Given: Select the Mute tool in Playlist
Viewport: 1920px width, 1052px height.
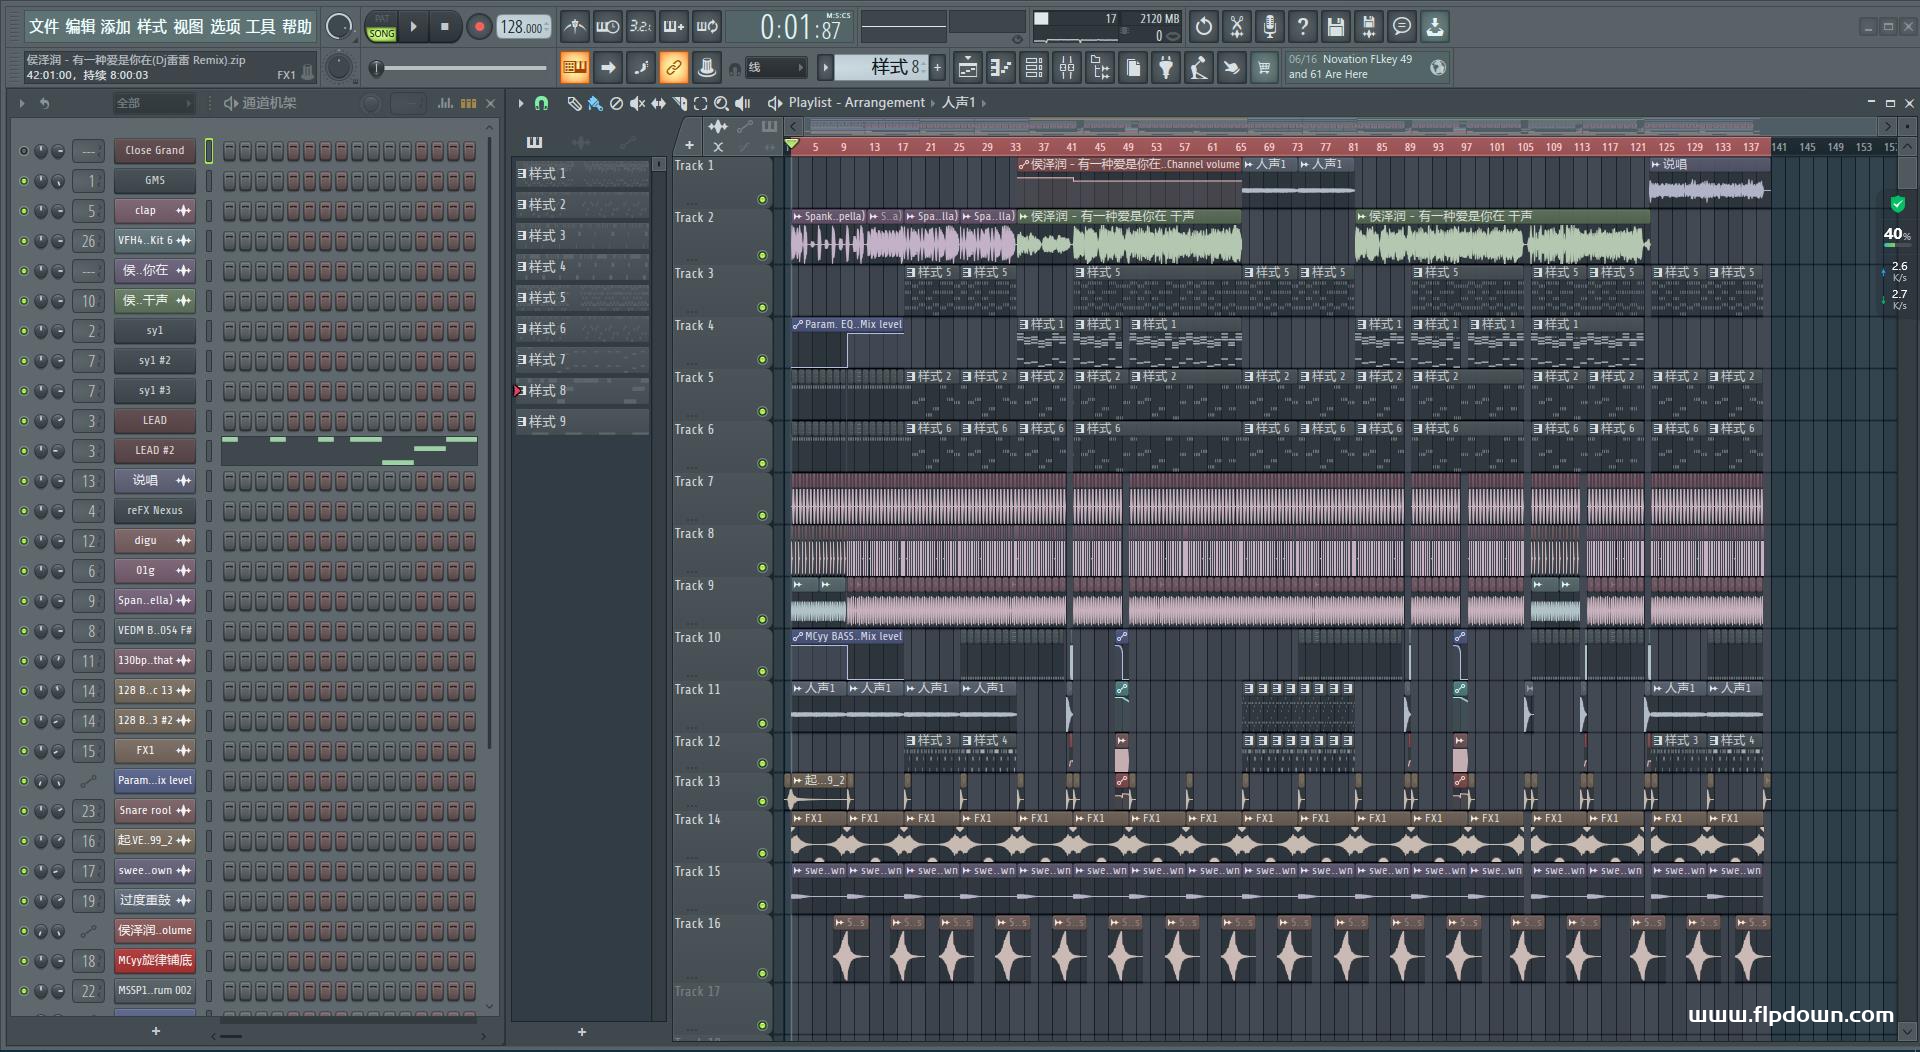Looking at the screenshot, I should pyautogui.click(x=637, y=103).
